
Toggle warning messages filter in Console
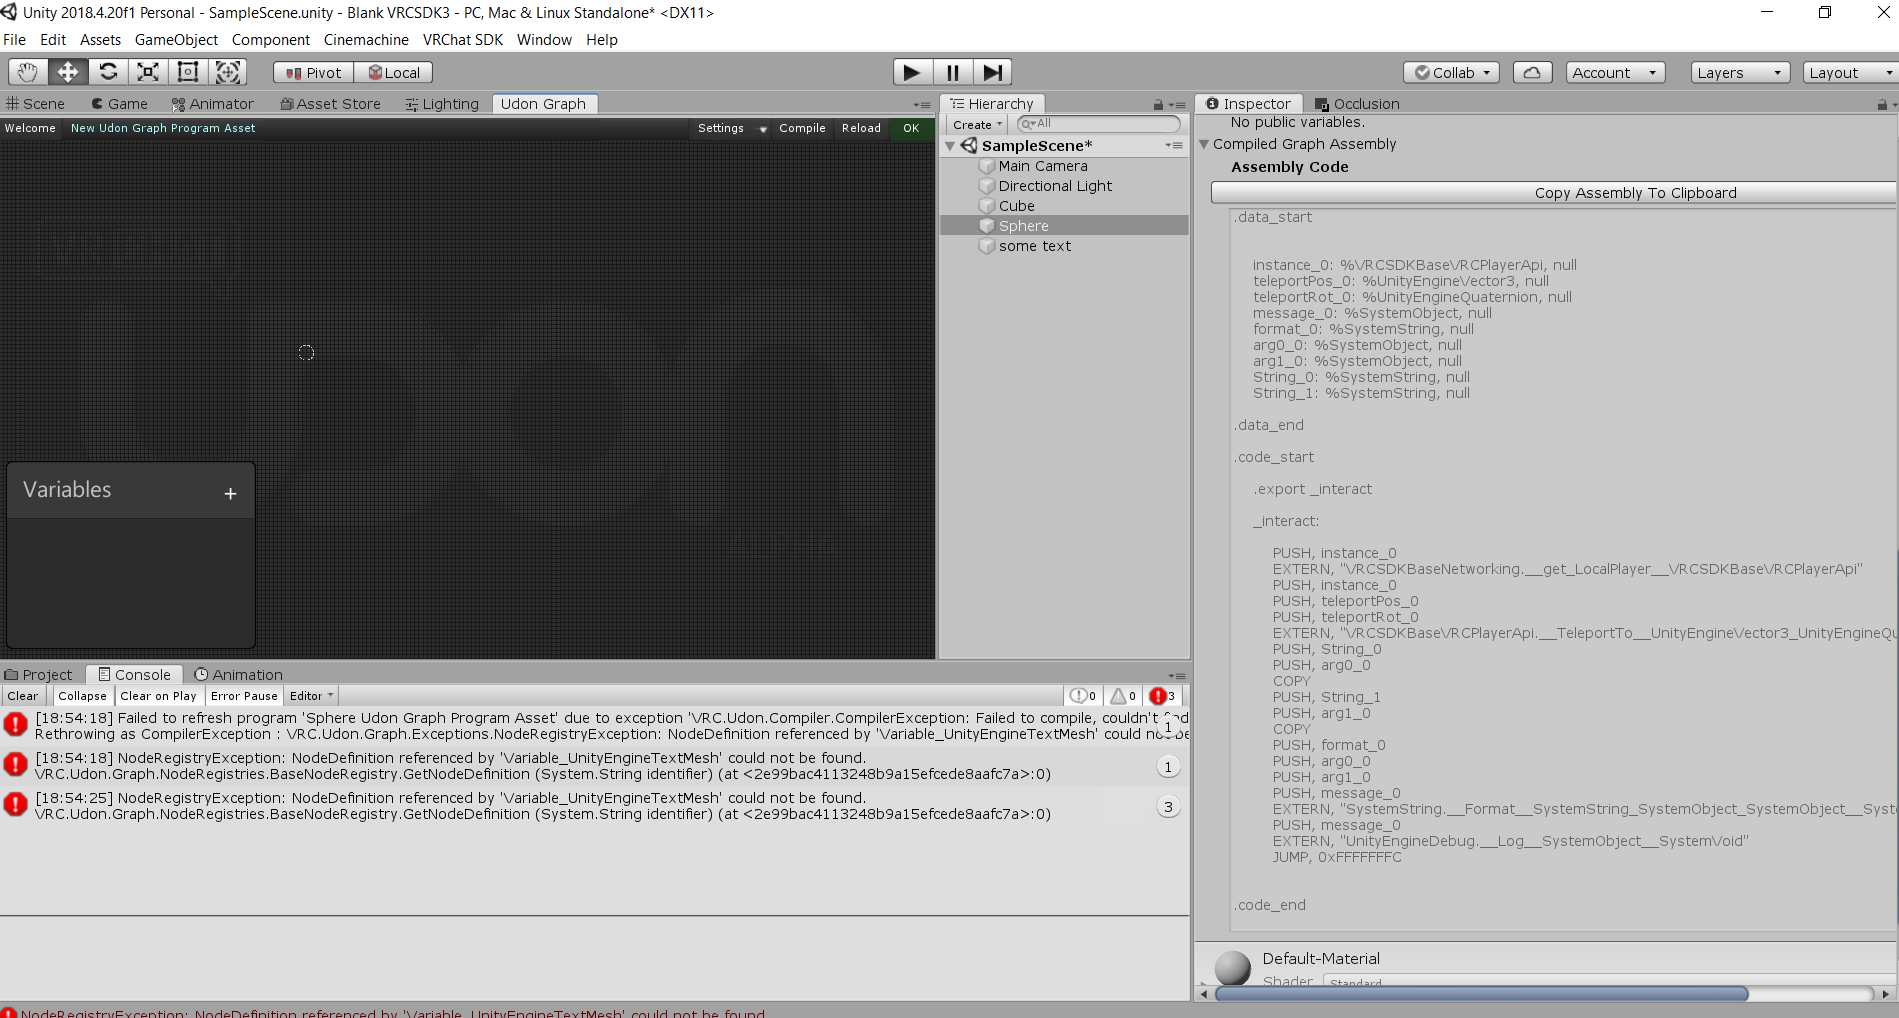[x=1123, y=696]
